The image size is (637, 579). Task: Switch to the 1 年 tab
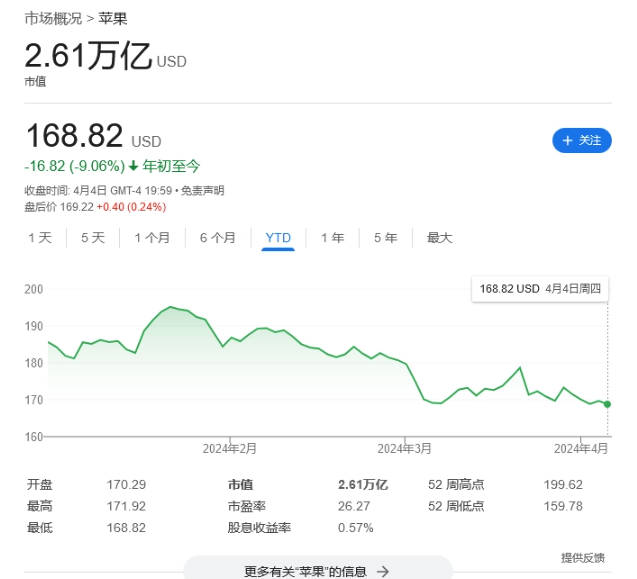tap(332, 238)
